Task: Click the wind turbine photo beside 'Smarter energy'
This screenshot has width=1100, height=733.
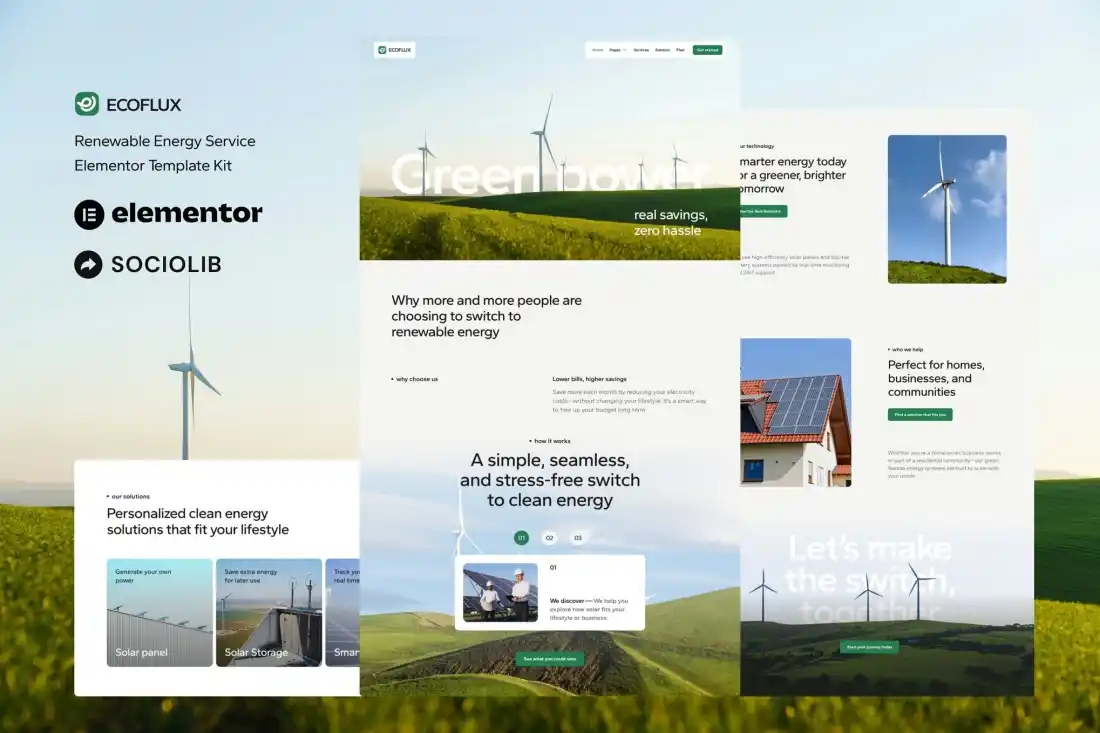Action: (947, 209)
